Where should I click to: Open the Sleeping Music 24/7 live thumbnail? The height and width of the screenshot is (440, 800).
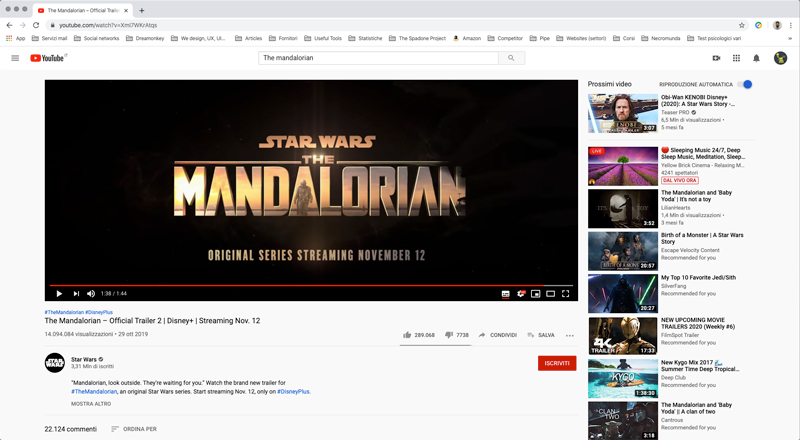tap(623, 166)
